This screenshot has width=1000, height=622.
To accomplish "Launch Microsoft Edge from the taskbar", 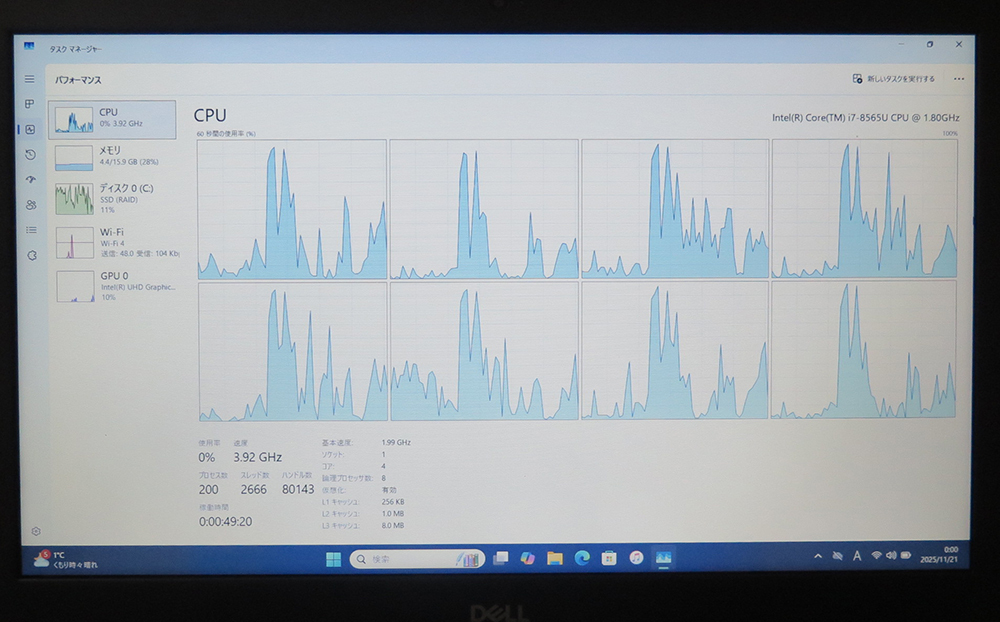I will pyautogui.click(x=582, y=558).
